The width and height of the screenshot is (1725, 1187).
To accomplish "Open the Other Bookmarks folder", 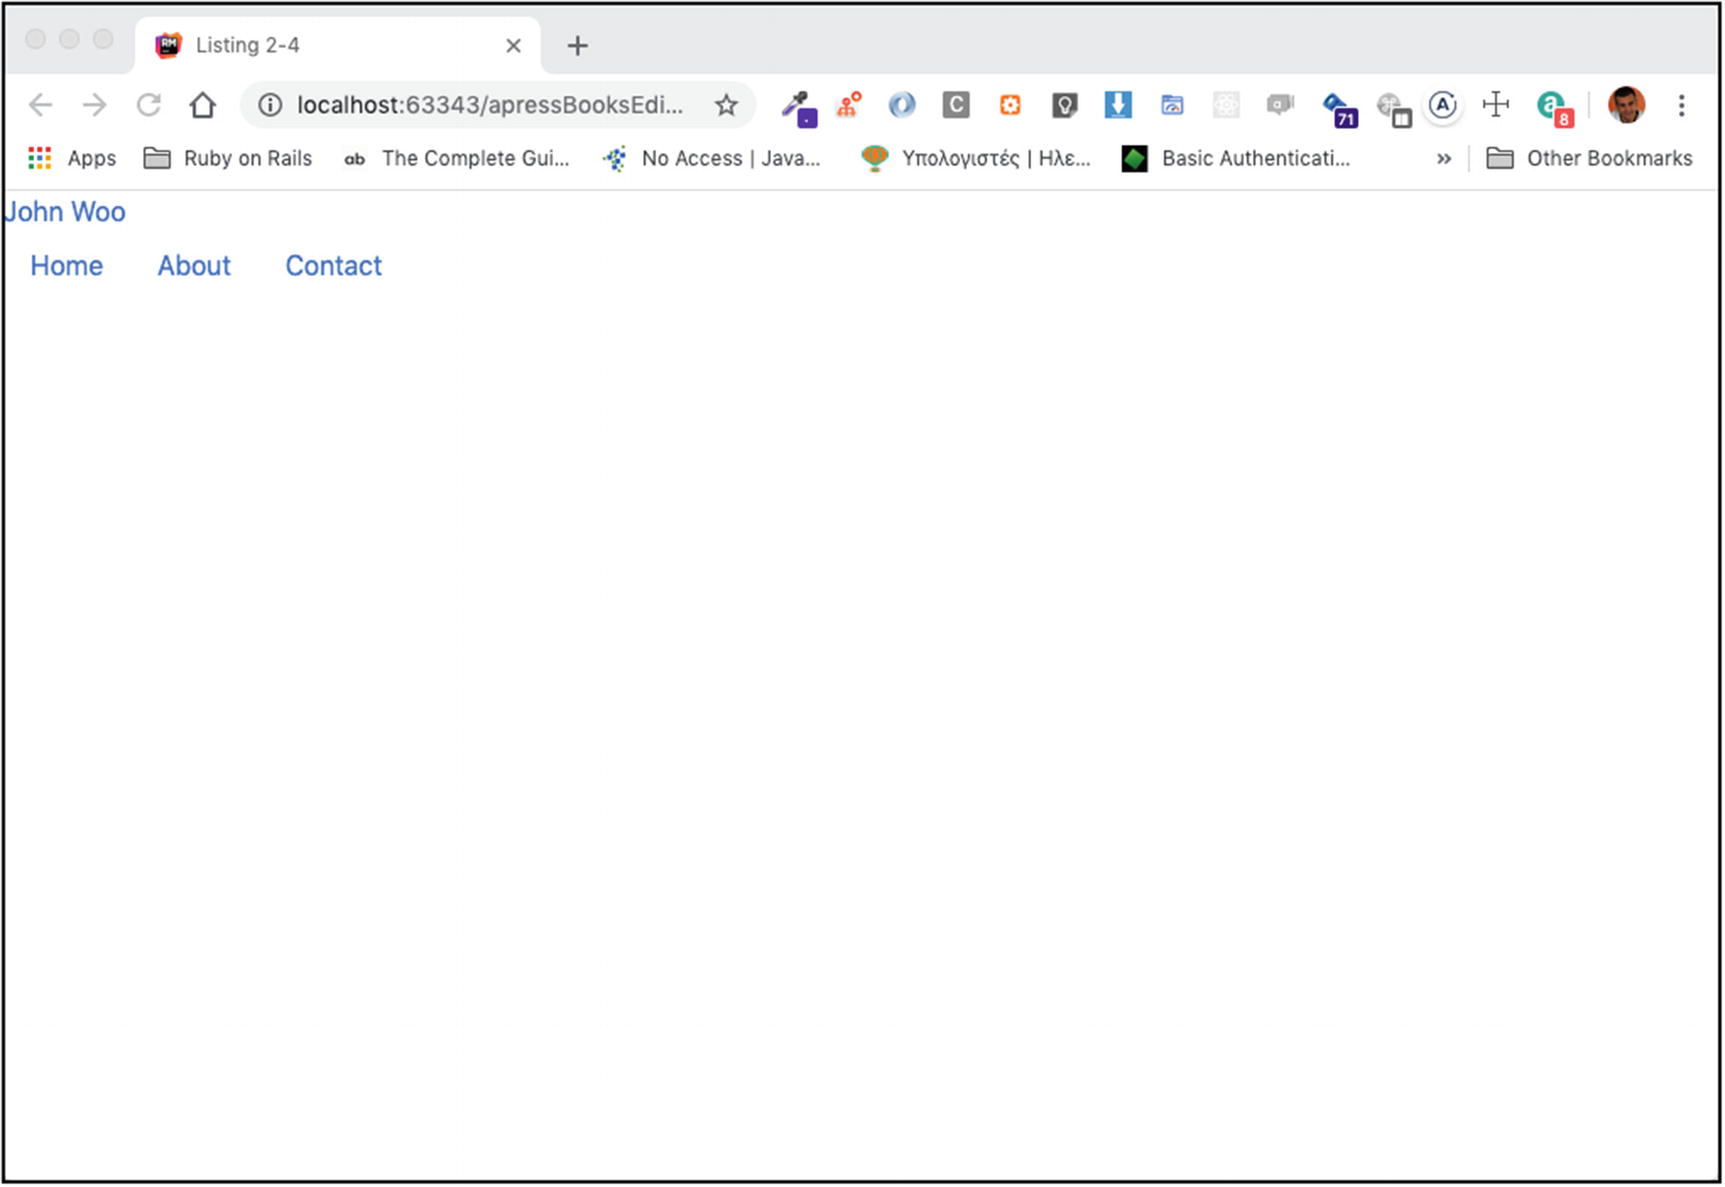I will (1590, 158).
